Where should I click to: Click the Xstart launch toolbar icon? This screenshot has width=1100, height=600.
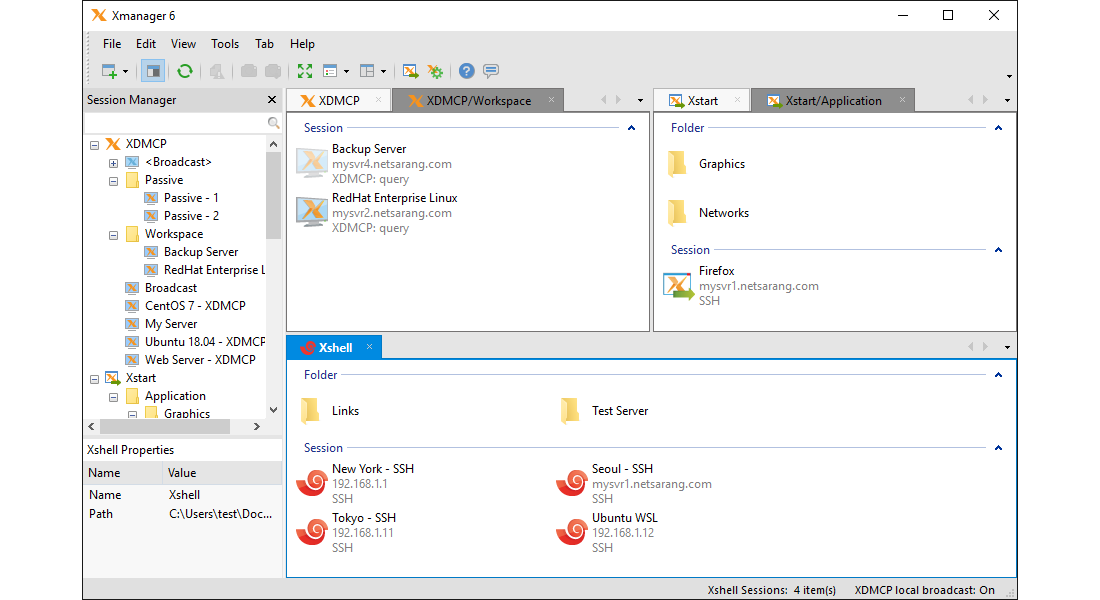[x=410, y=71]
